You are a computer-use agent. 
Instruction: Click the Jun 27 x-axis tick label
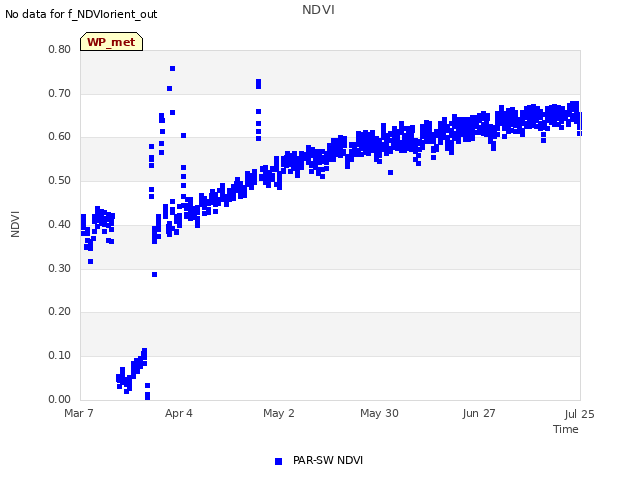(x=479, y=413)
